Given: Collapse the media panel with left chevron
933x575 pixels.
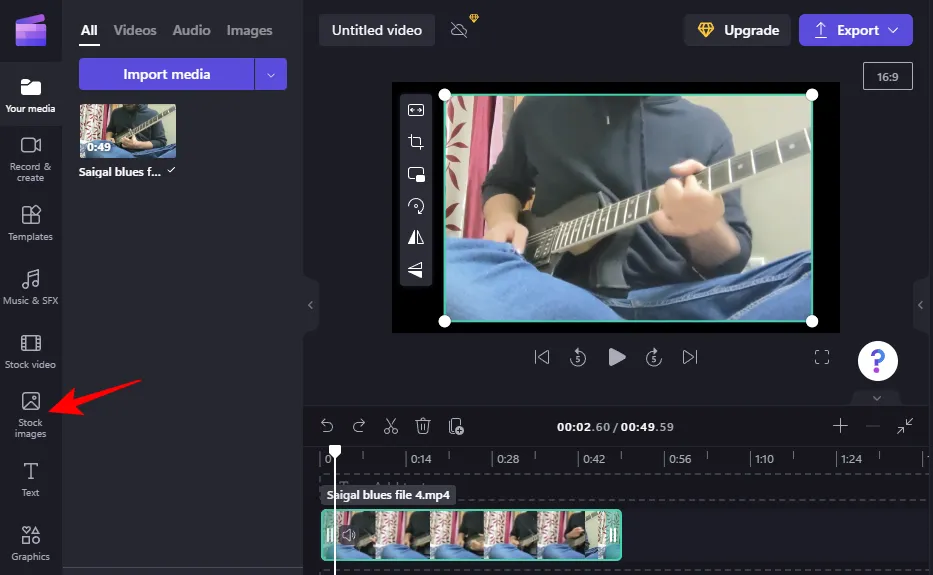Looking at the screenshot, I should pyautogui.click(x=310, y=305).
